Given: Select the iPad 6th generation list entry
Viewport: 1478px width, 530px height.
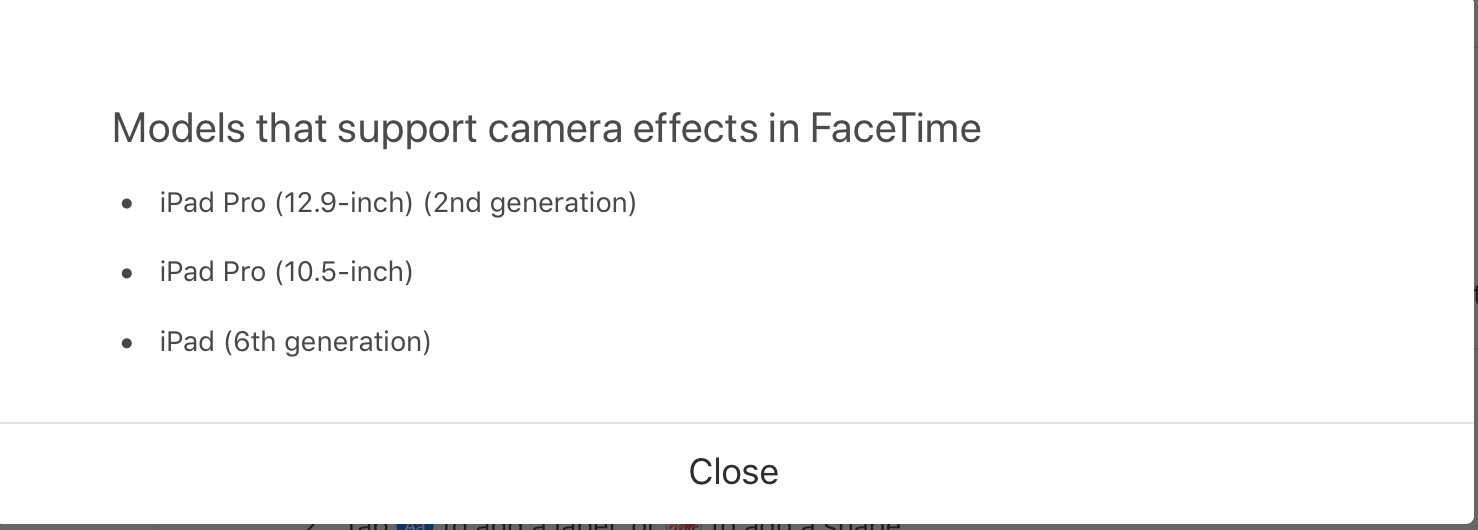Looking at the screenshot, I should click(x=294, y=342).
